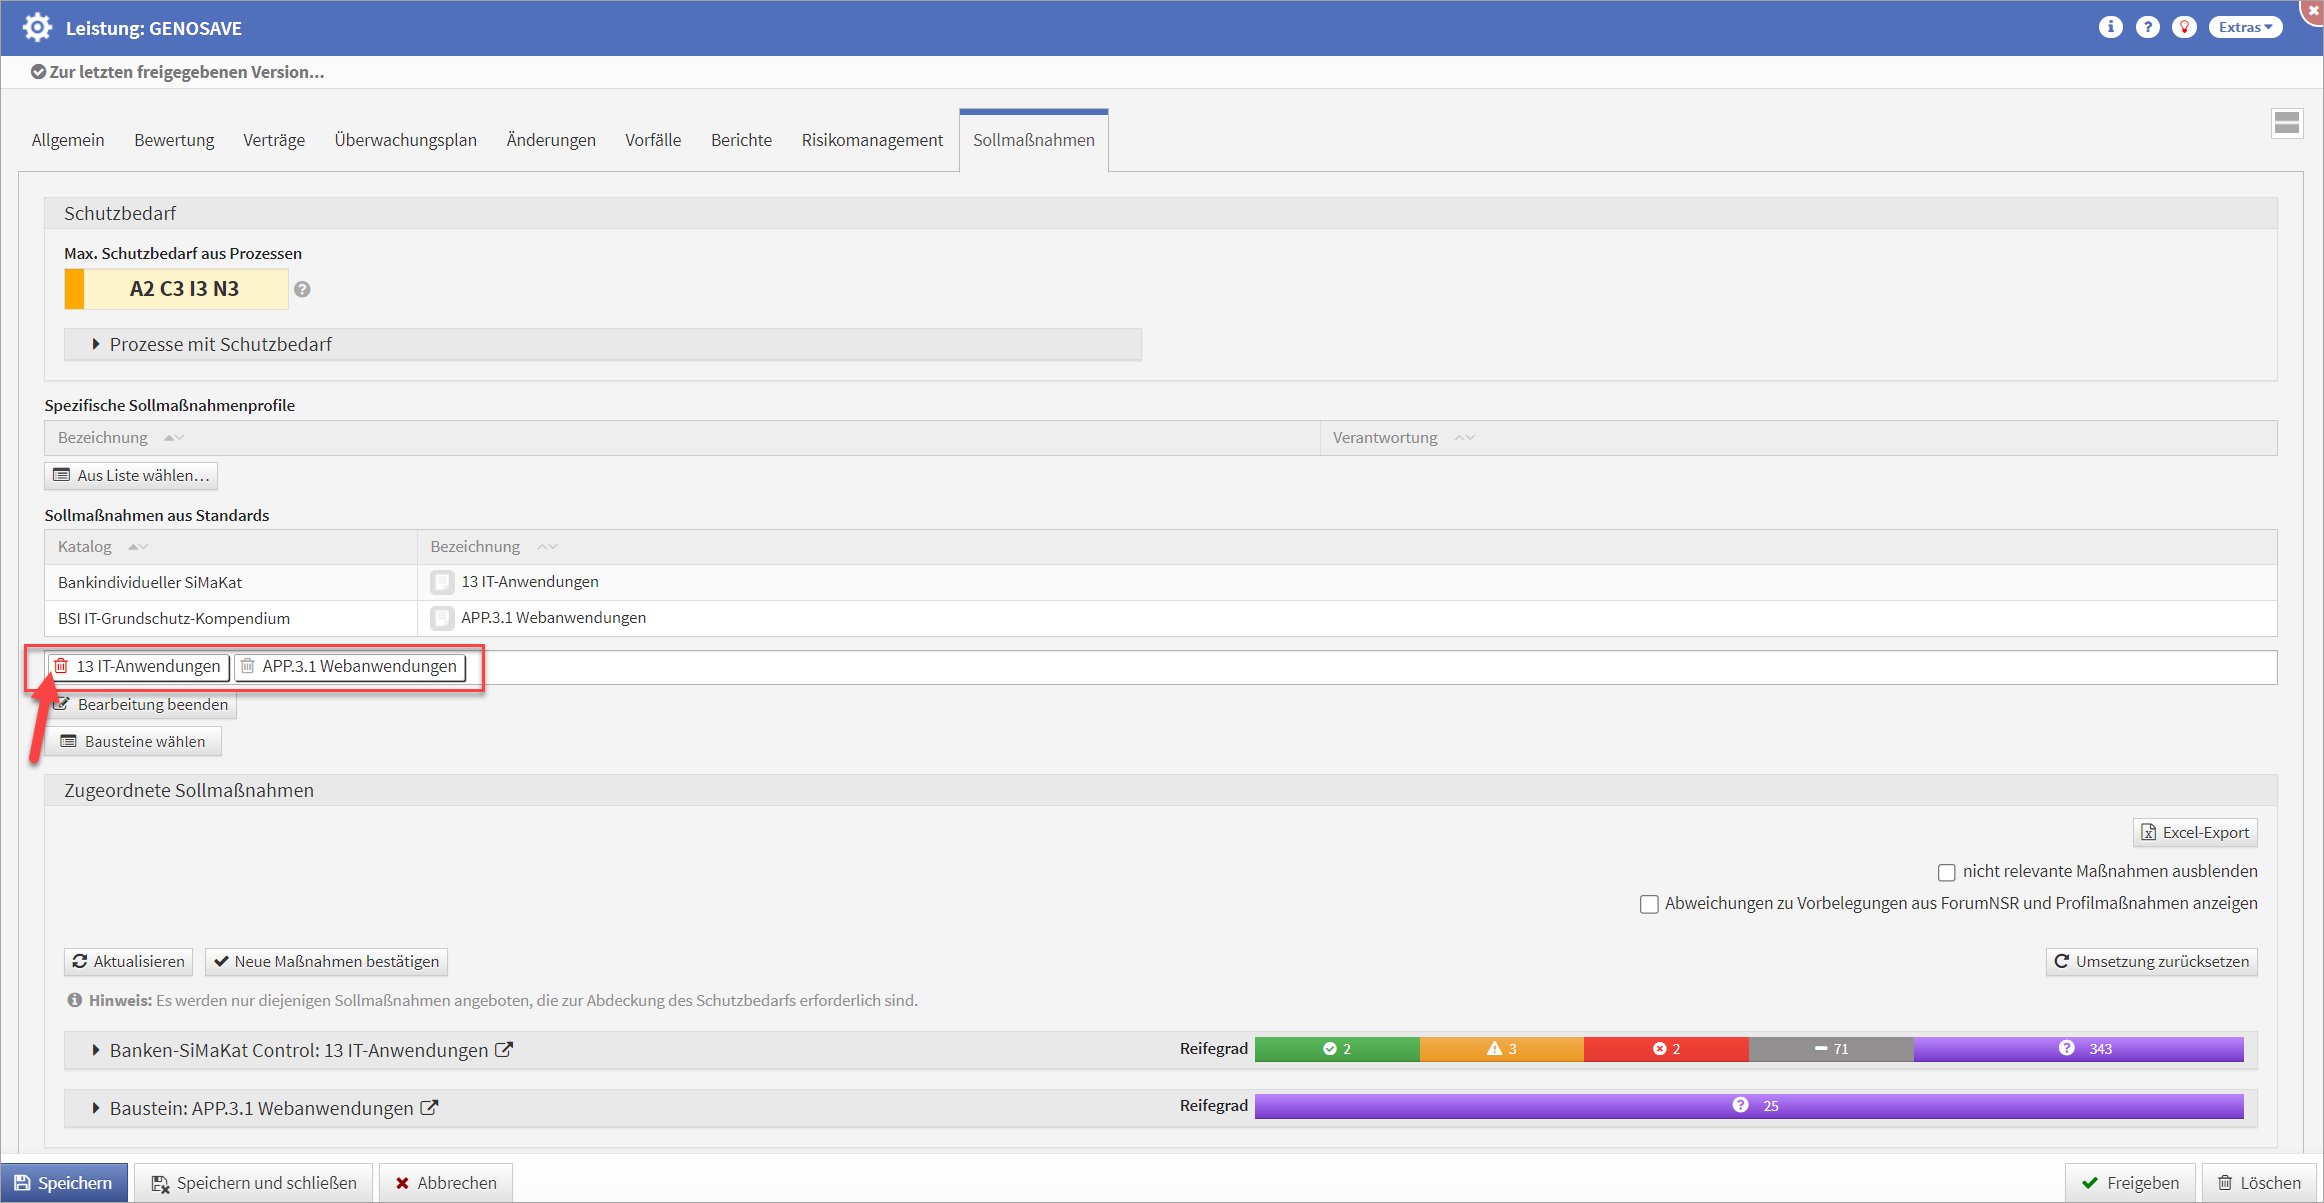Click the red trash icon for 13 IT-Anwendungen
This screenshot has width=2324, height=1203.
(x=61, y=666)
